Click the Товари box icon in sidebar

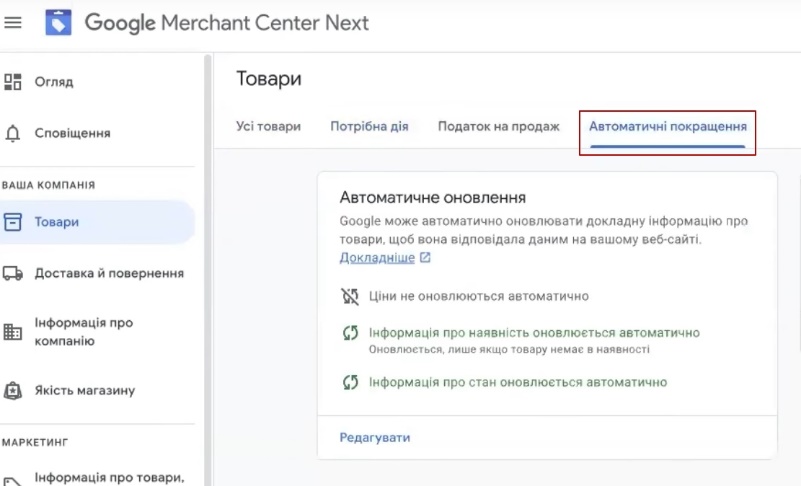pos(13,222)
